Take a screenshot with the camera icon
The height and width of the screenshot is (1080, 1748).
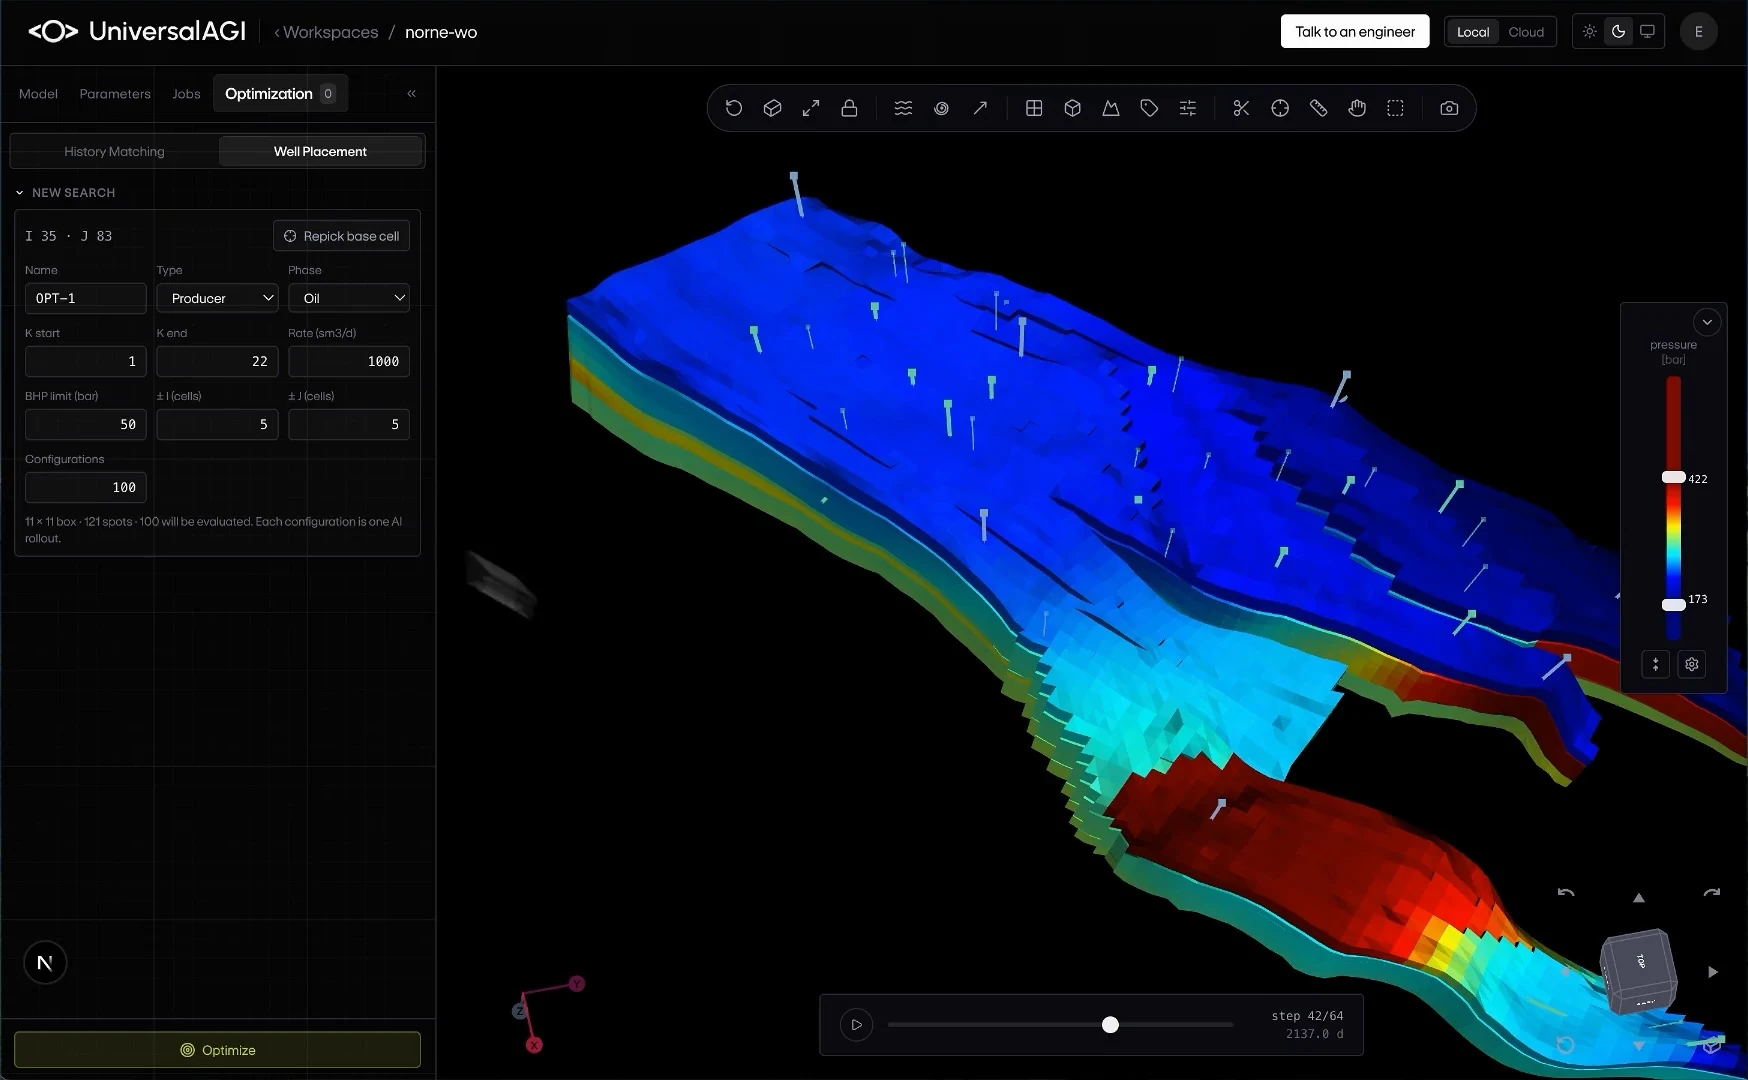(x=1449, y=108)
